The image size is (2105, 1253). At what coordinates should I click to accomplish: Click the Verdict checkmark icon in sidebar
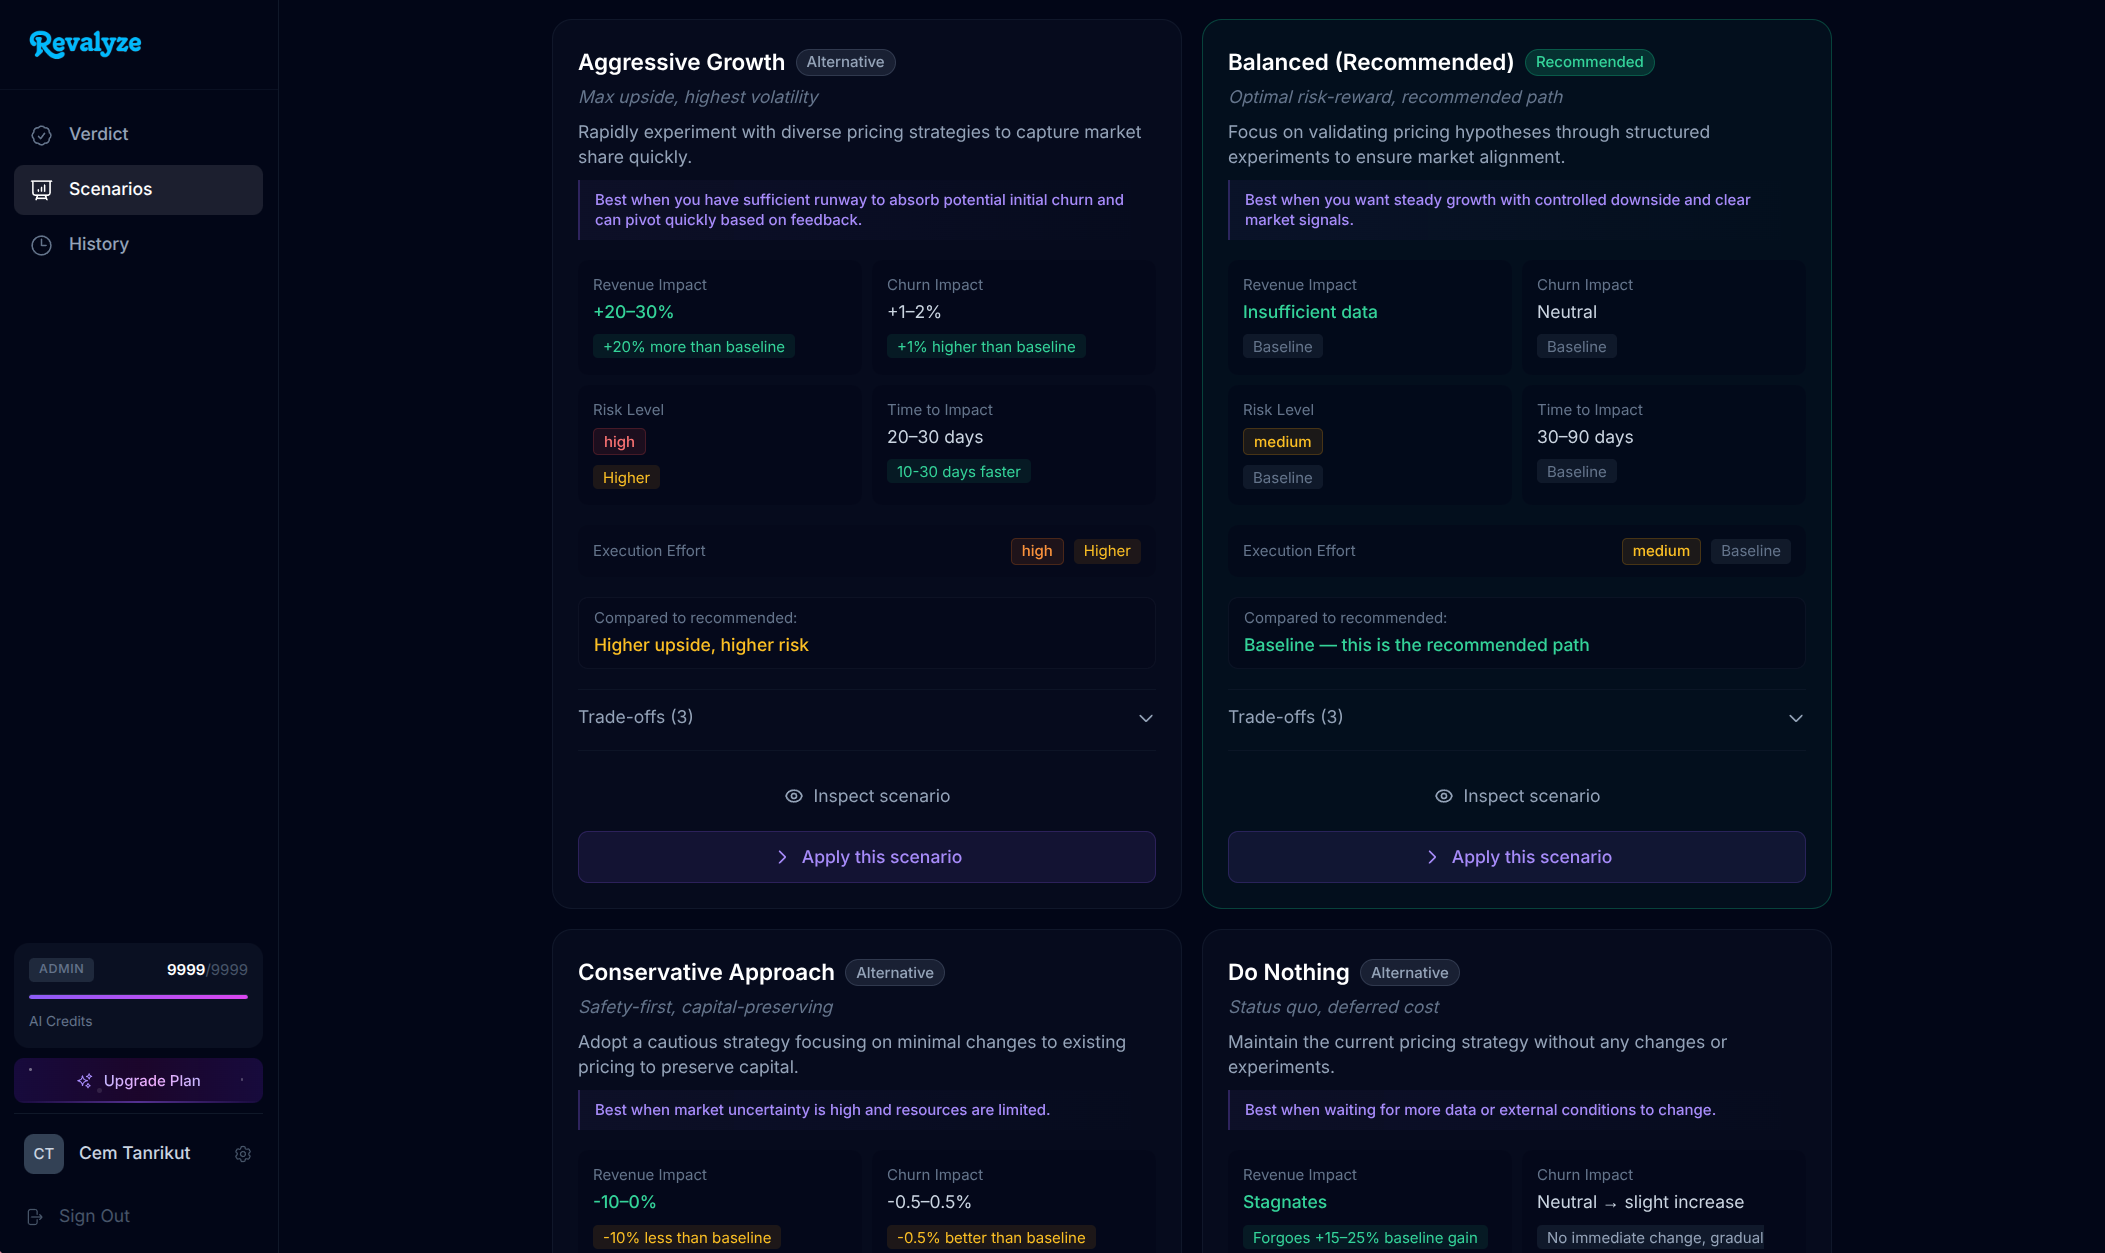point(41,135)
